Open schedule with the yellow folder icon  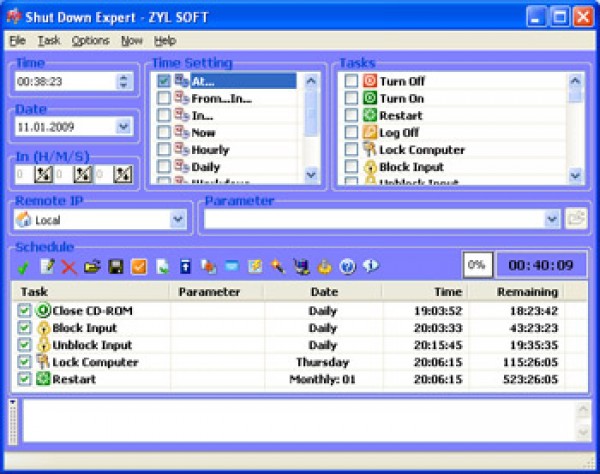point(92,266)
